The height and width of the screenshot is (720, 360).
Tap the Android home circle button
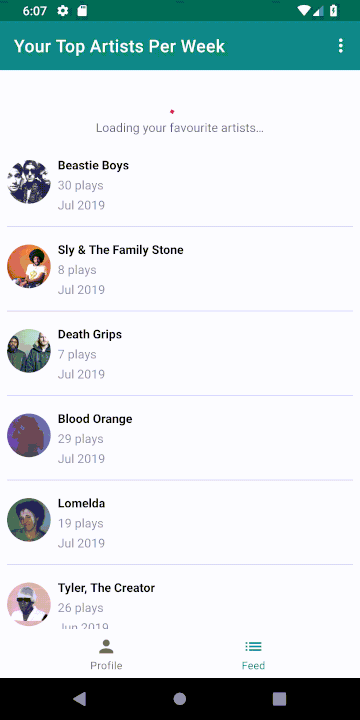pos(180,699)
